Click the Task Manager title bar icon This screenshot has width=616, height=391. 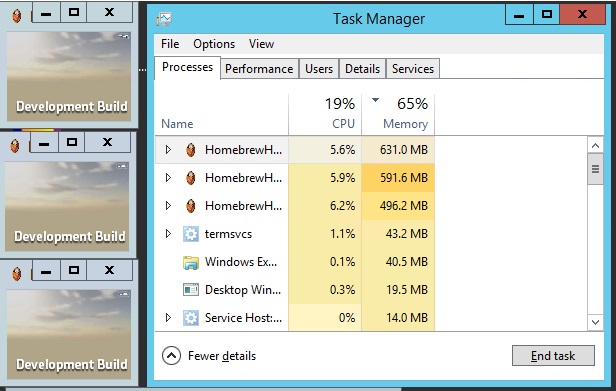point(164,19)
